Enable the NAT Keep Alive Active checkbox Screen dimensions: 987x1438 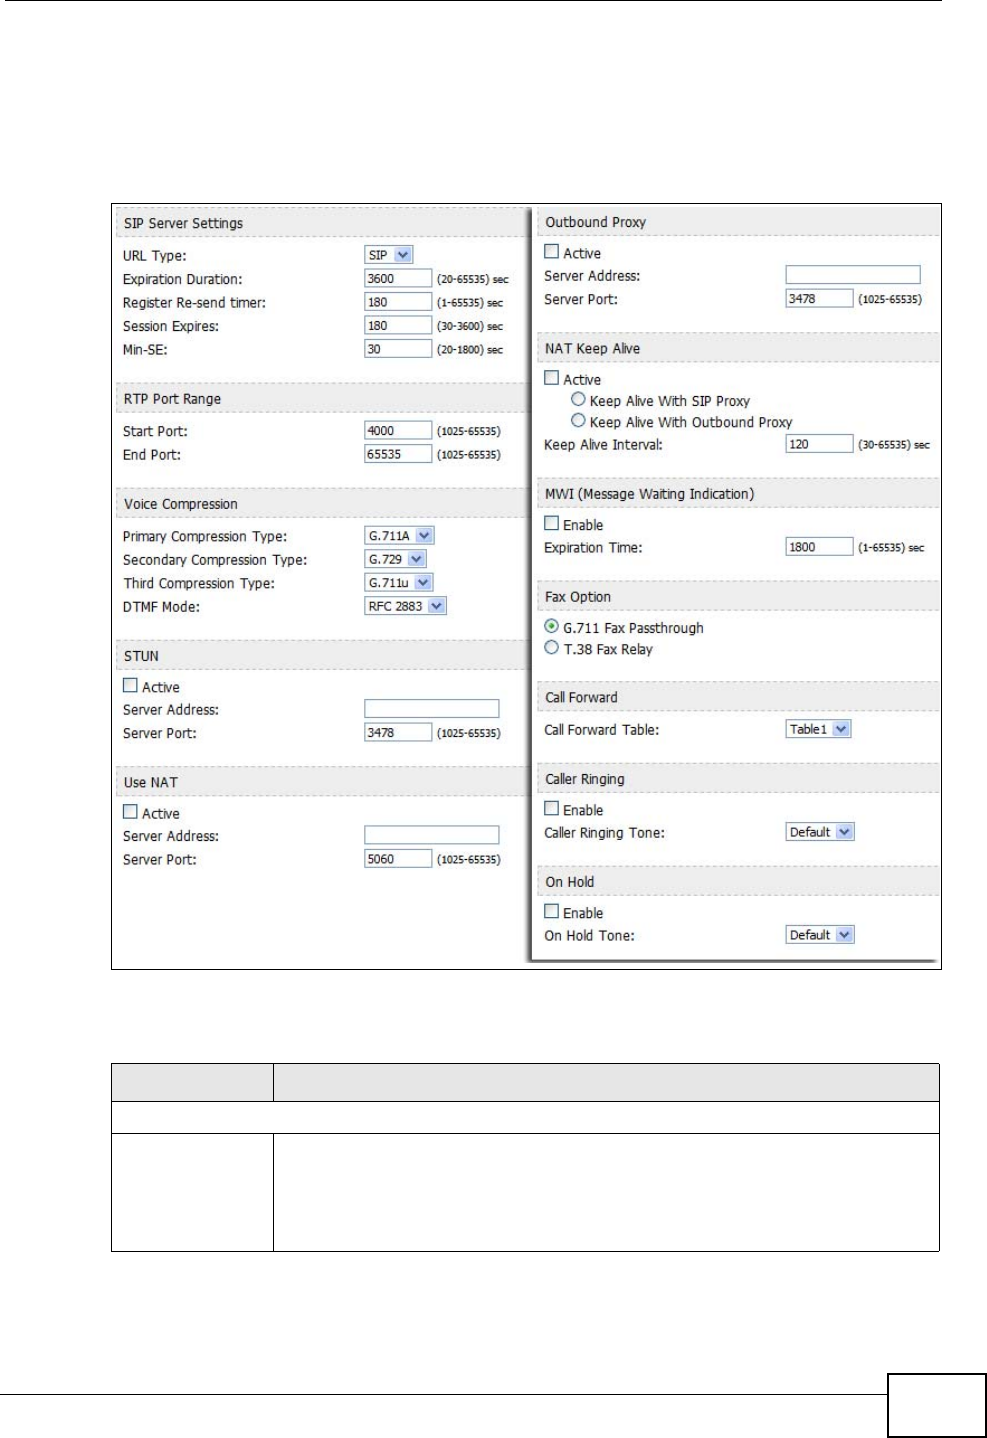tap(551, 378)
